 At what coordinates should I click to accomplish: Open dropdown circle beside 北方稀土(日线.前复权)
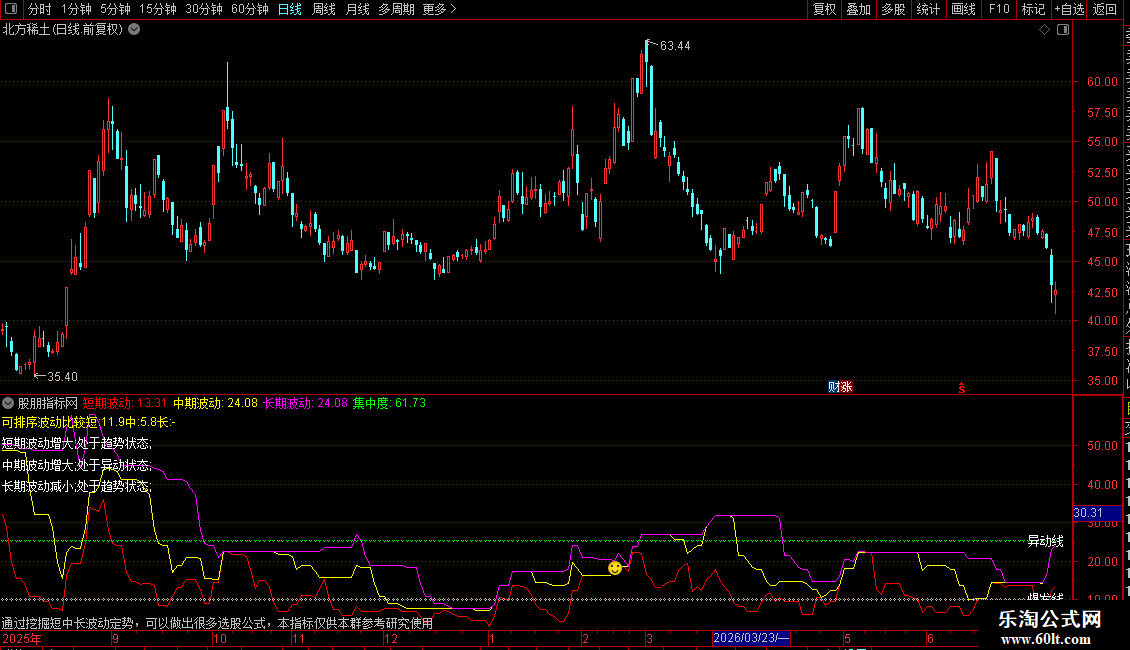pyautogui.click(x=134, y=30)
